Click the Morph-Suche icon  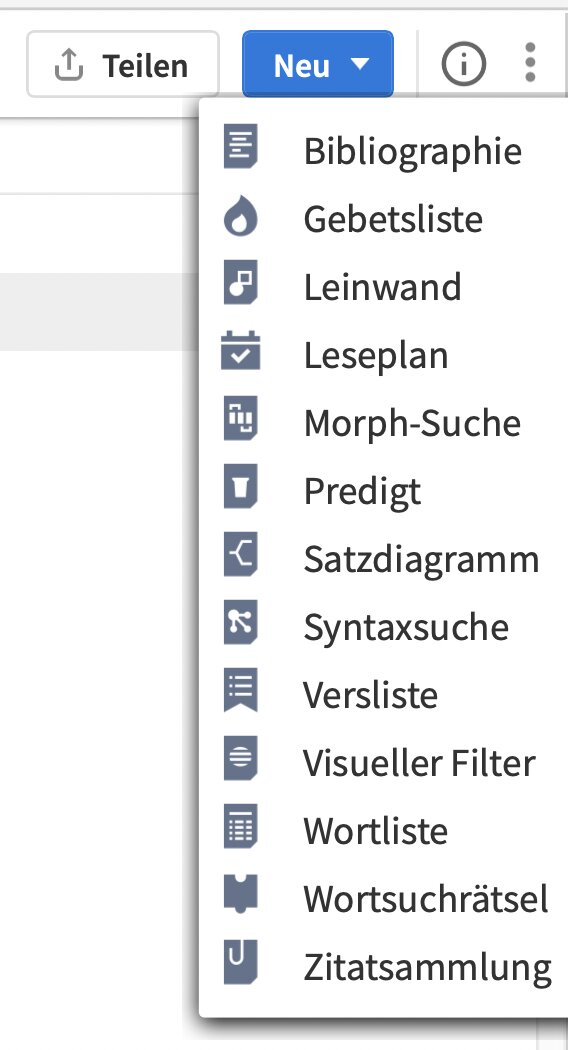(x=240, y=419)
